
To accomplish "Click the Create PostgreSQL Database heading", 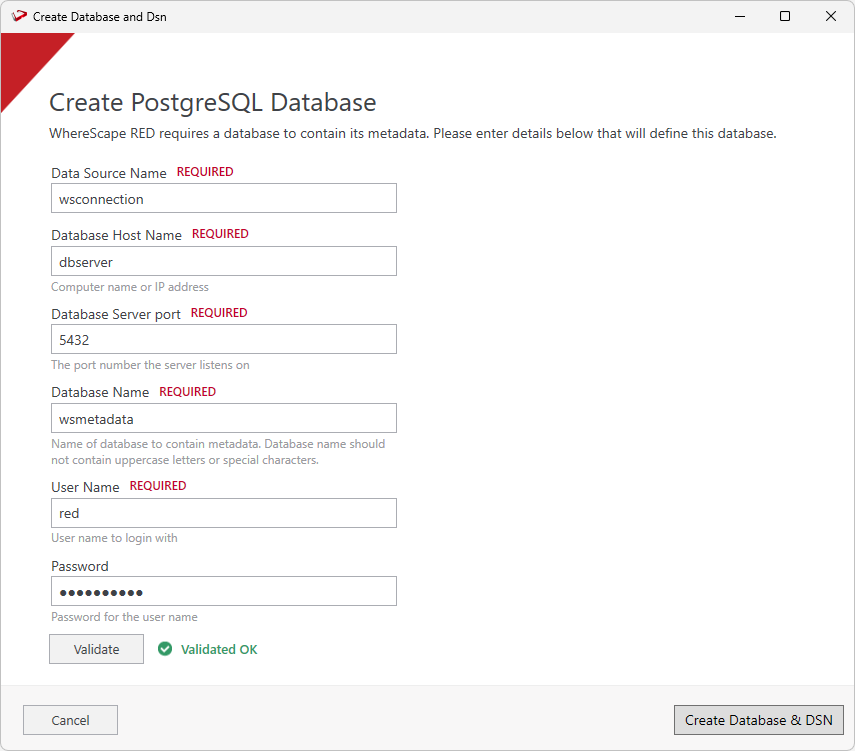I will click(213, 103).
